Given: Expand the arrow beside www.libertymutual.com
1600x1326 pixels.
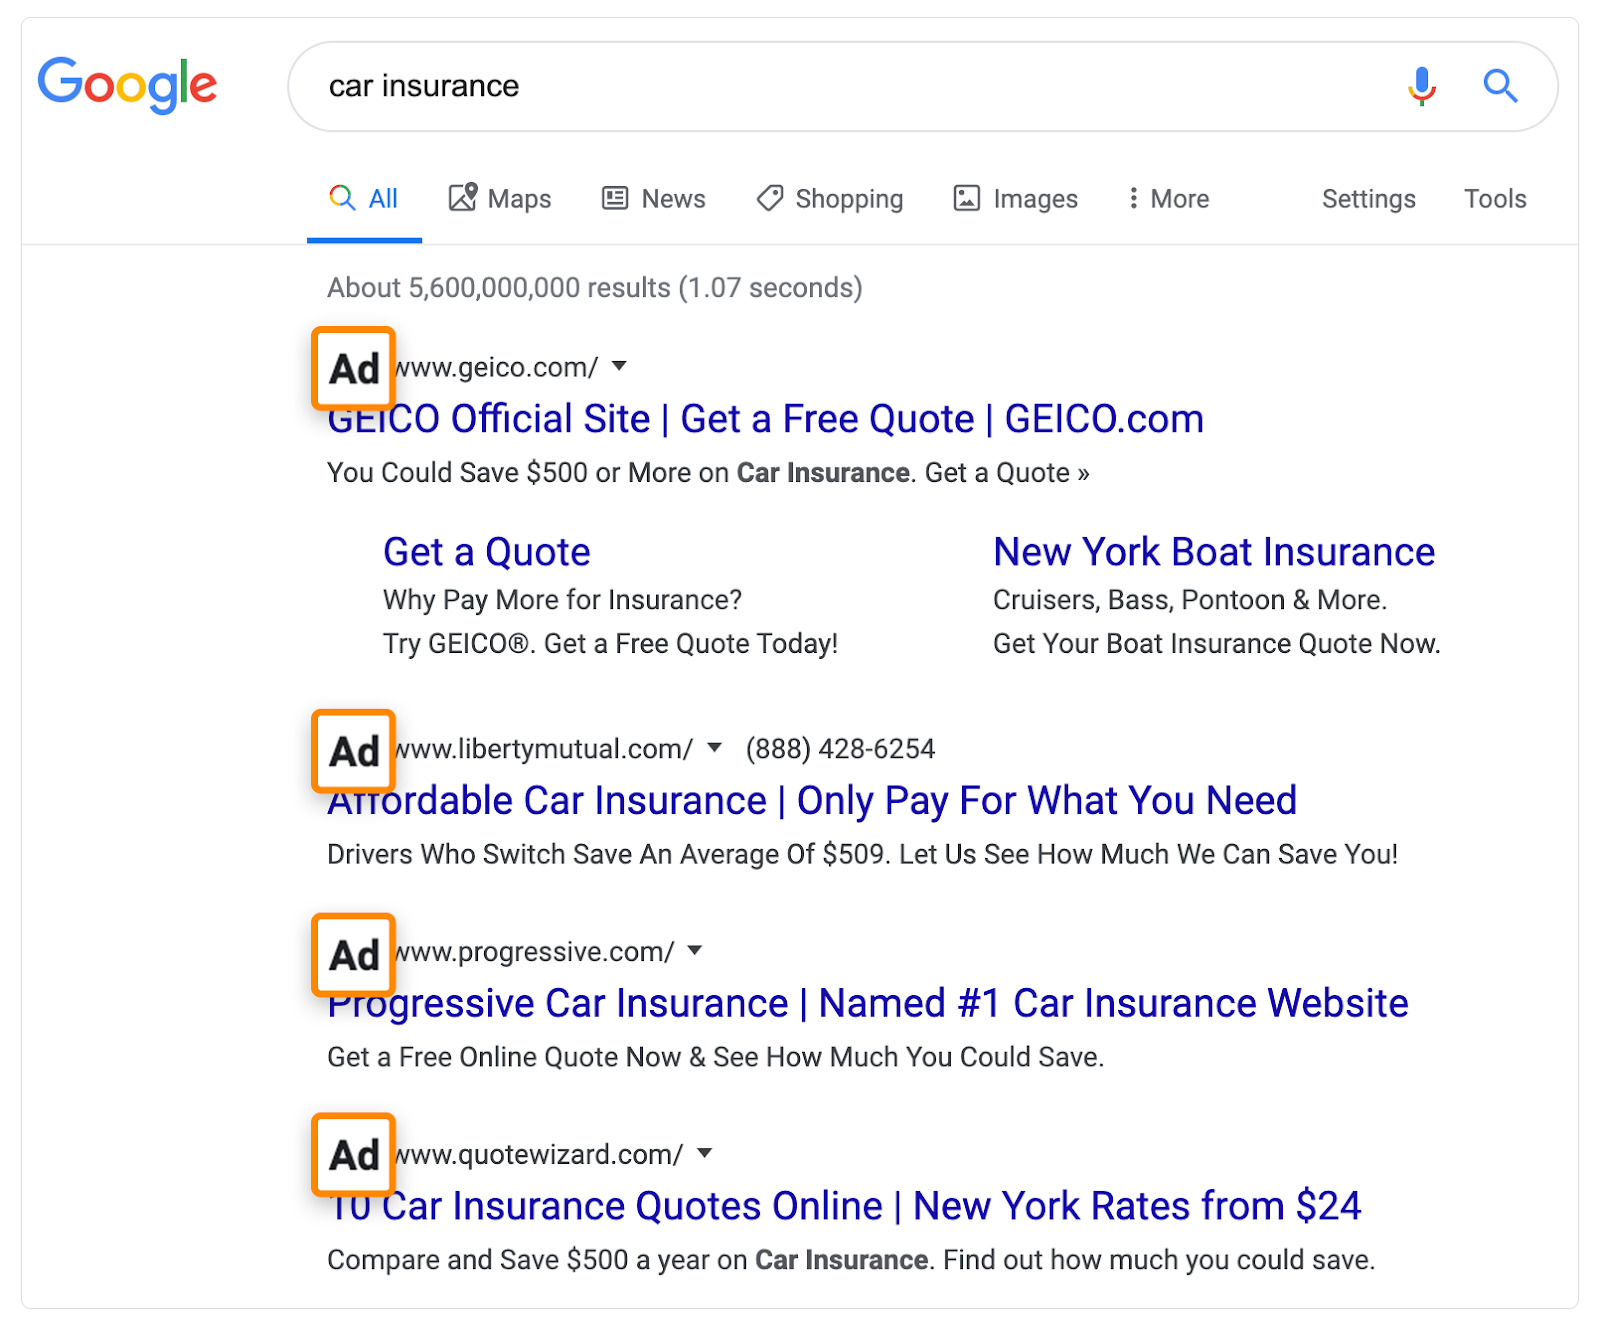Looking at the screenshot, I should 714,747.
